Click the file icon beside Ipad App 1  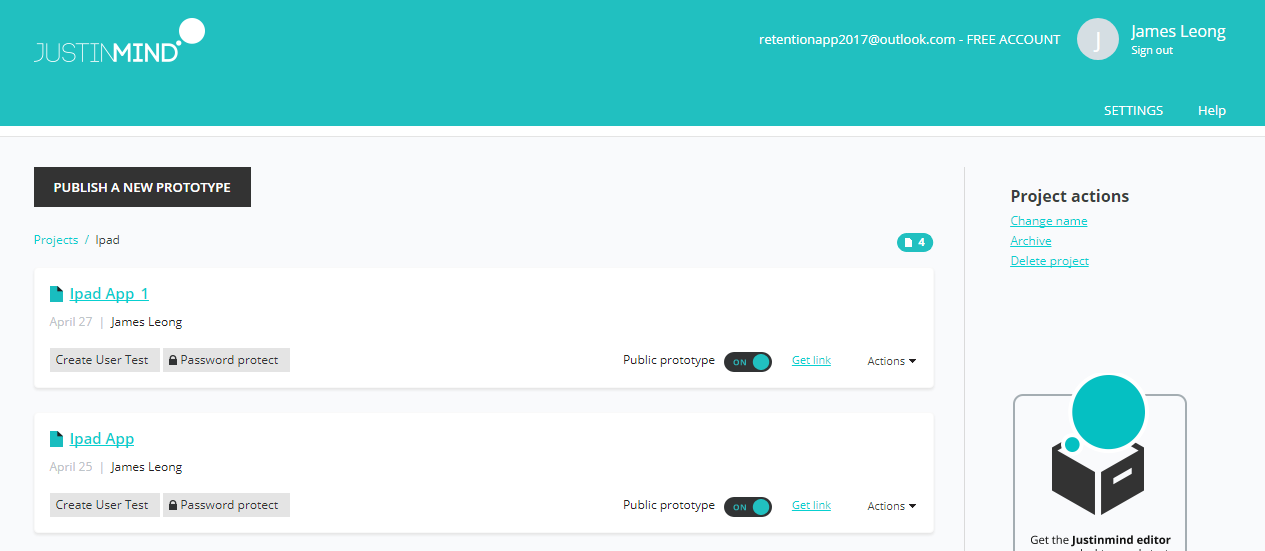pos(57,294)
